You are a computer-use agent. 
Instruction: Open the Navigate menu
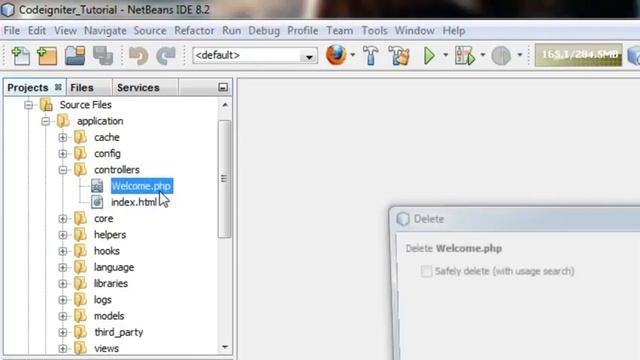click(x=105, y=31)
